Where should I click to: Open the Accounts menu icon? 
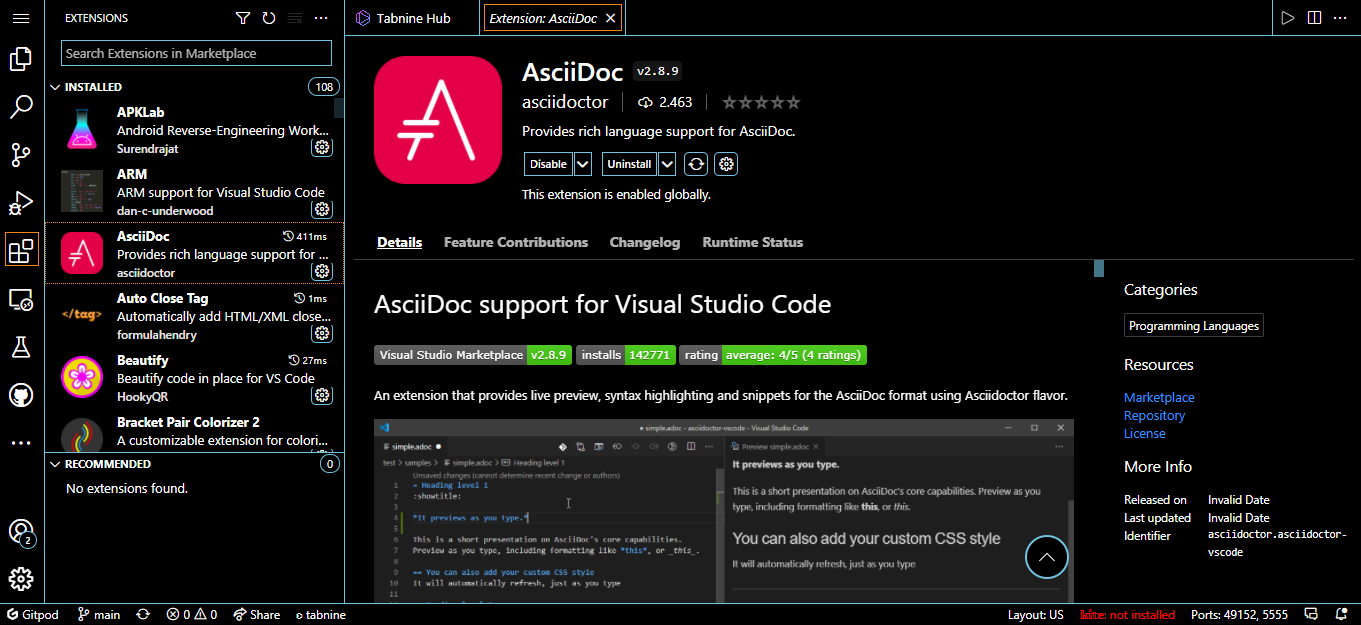(21, 532)
